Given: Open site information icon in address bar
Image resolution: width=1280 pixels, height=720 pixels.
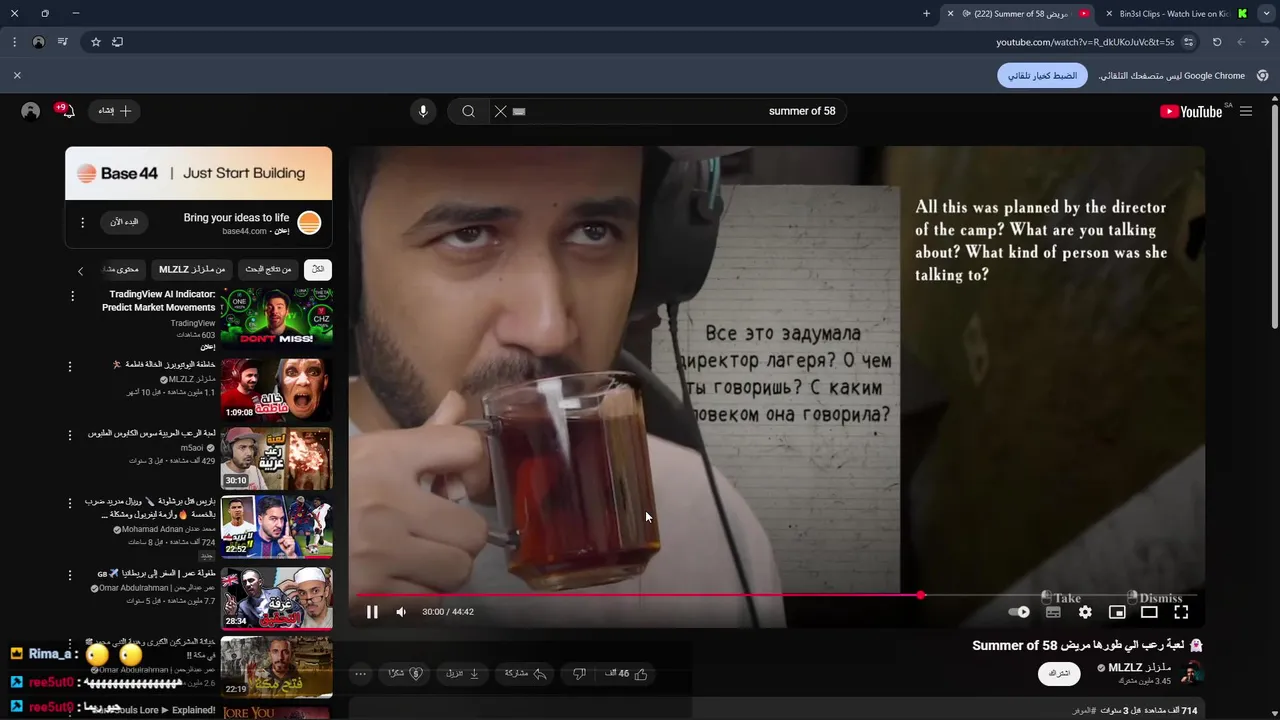Looking at the screenshot, I should pos(1188,42).
